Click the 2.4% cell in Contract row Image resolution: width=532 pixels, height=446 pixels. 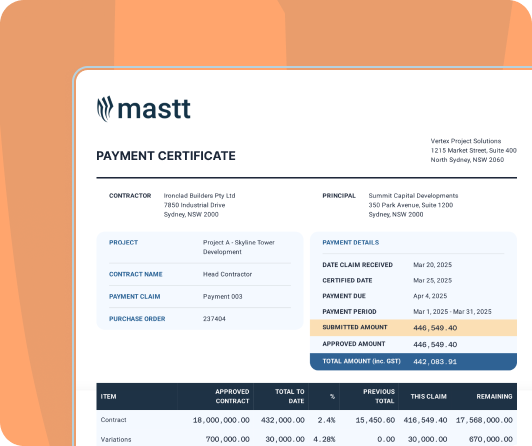326,420
